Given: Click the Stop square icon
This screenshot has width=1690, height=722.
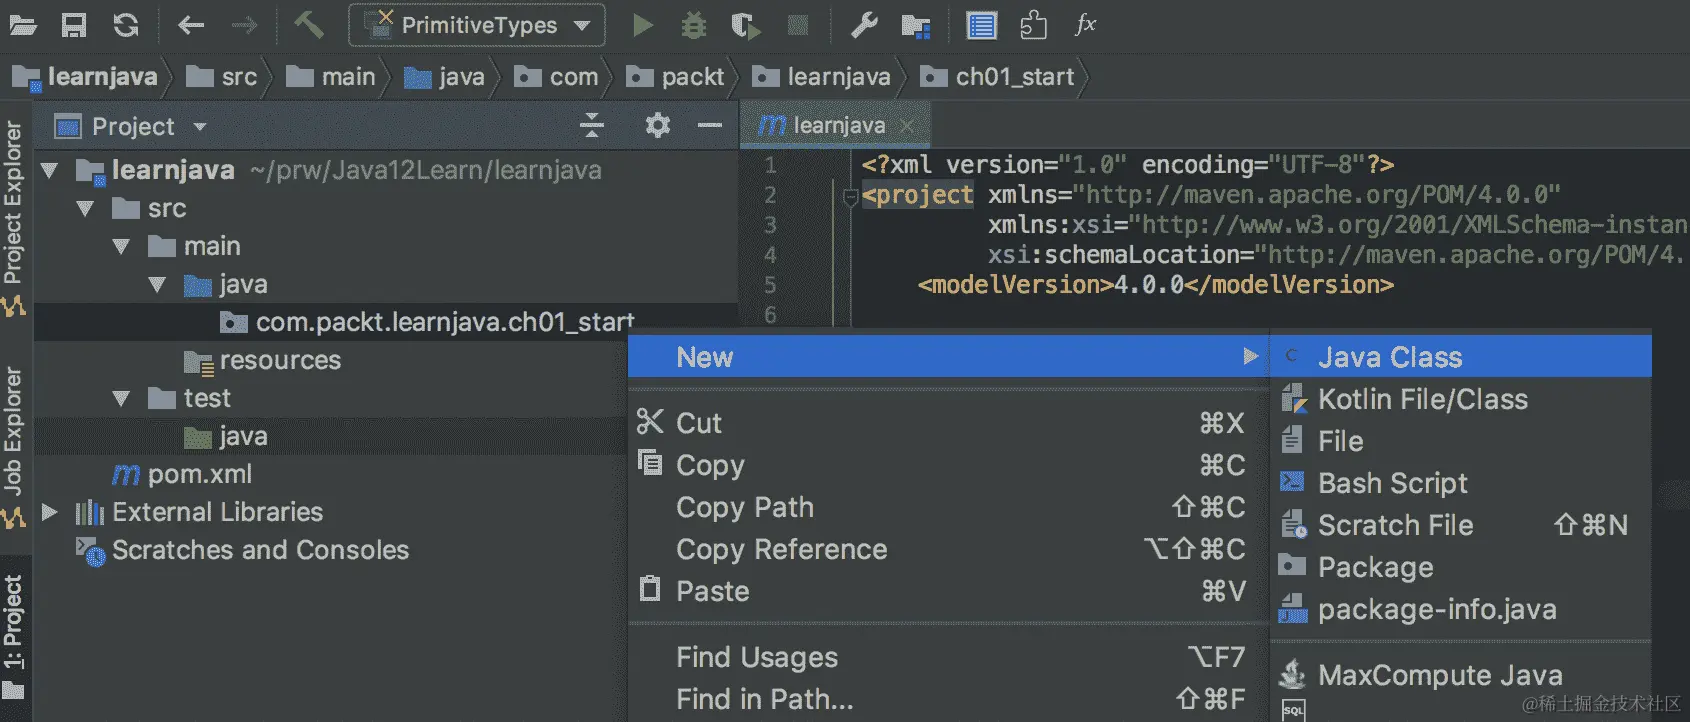Looking at the screenshot, I should point(798,25).
